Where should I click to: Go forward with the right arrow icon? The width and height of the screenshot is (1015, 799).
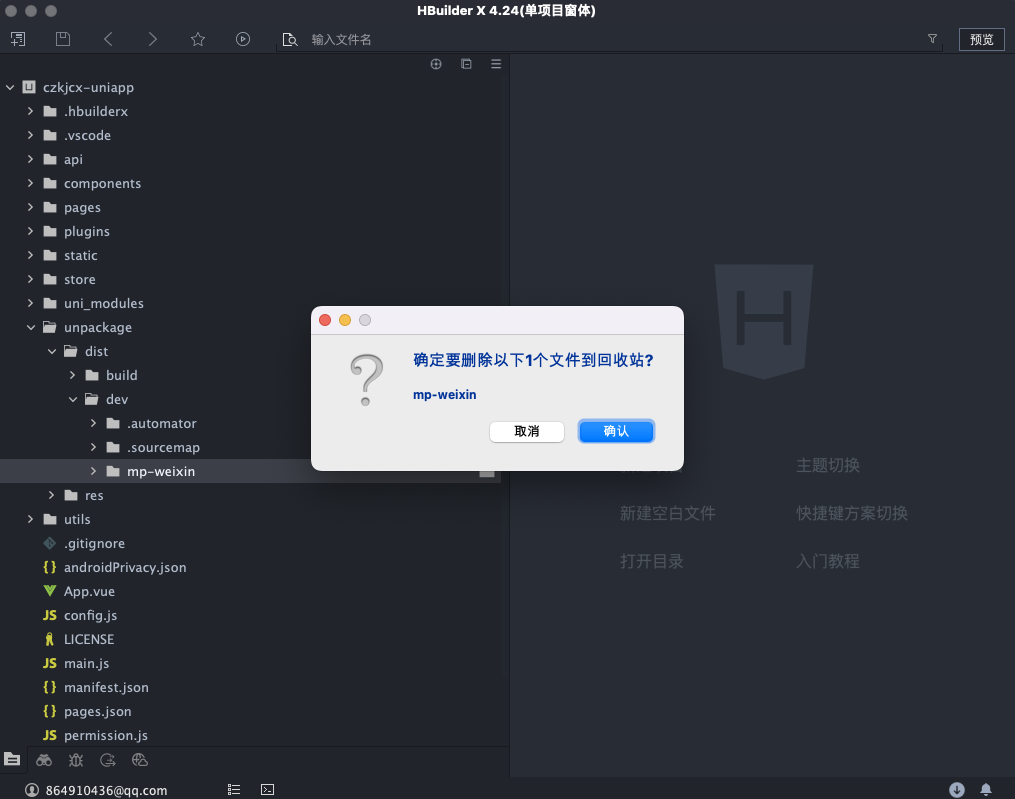click(153, 39)
